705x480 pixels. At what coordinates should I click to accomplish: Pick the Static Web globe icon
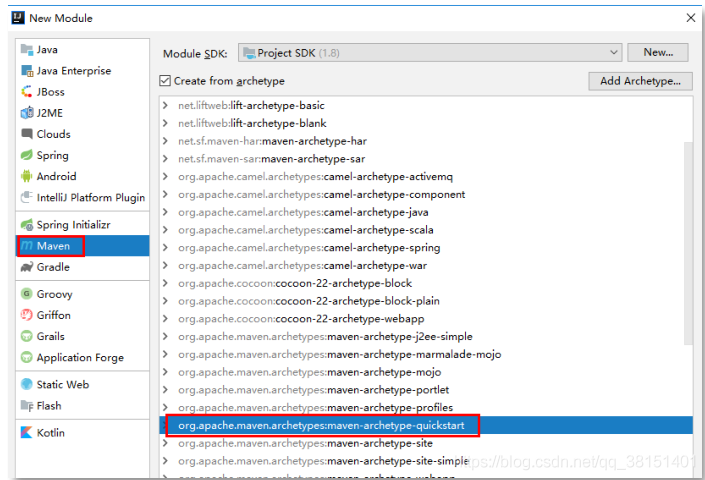click(27, 384)
